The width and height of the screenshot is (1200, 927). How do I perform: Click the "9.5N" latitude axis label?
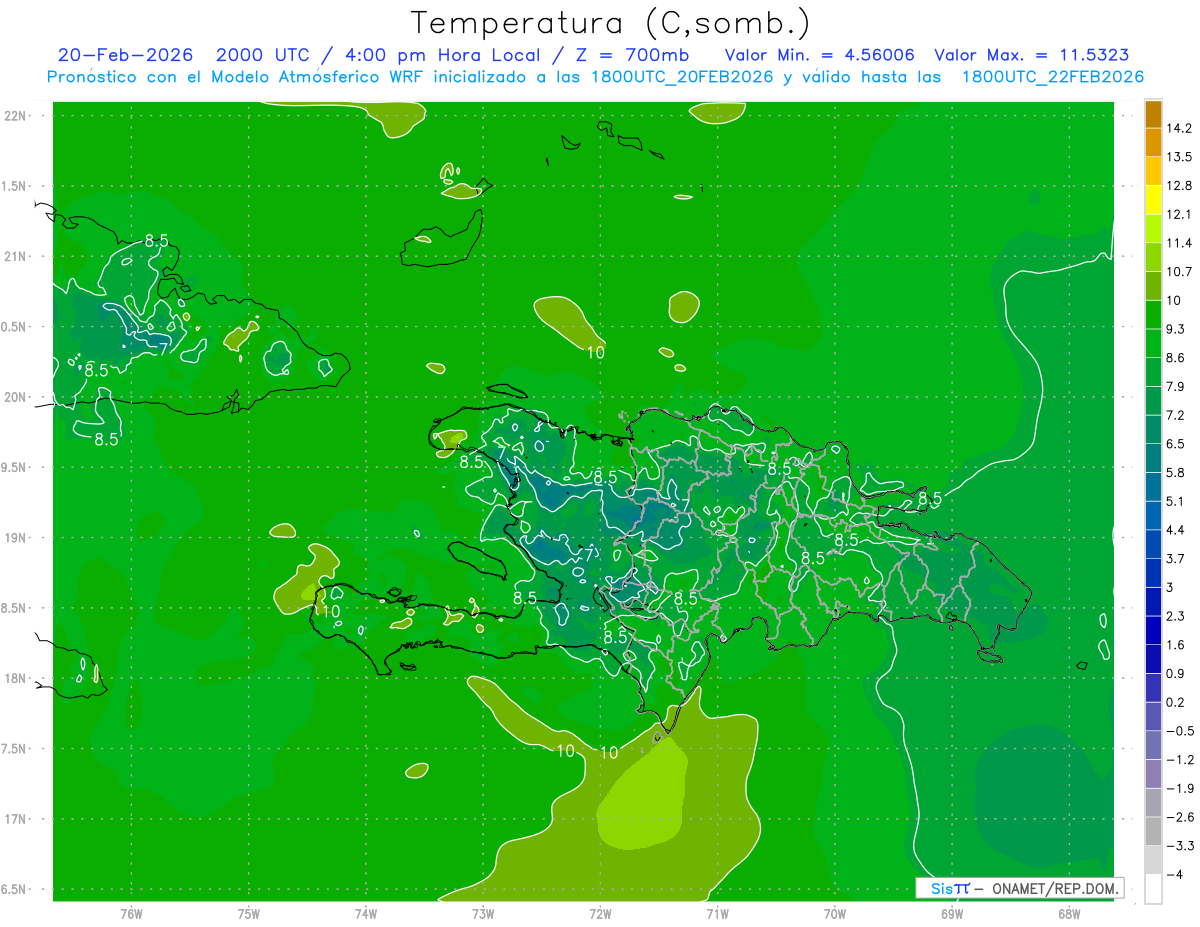tap(13, 468)
